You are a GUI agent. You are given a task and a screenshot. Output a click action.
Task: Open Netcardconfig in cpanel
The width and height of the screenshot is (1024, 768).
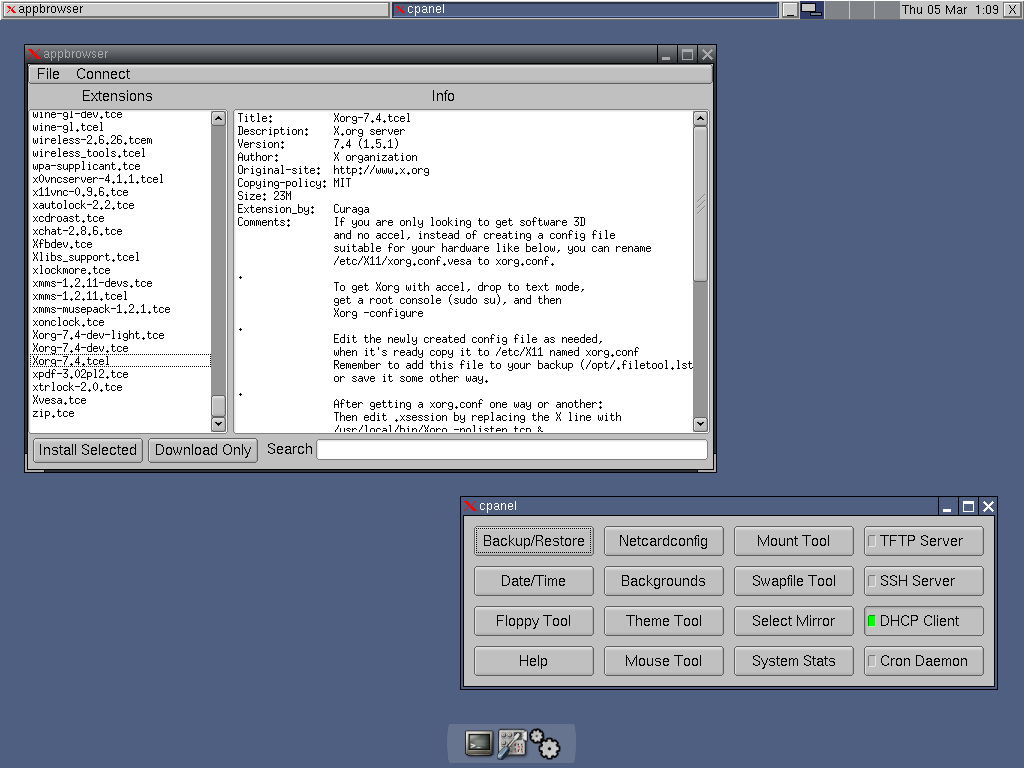(x=664, y=541)
